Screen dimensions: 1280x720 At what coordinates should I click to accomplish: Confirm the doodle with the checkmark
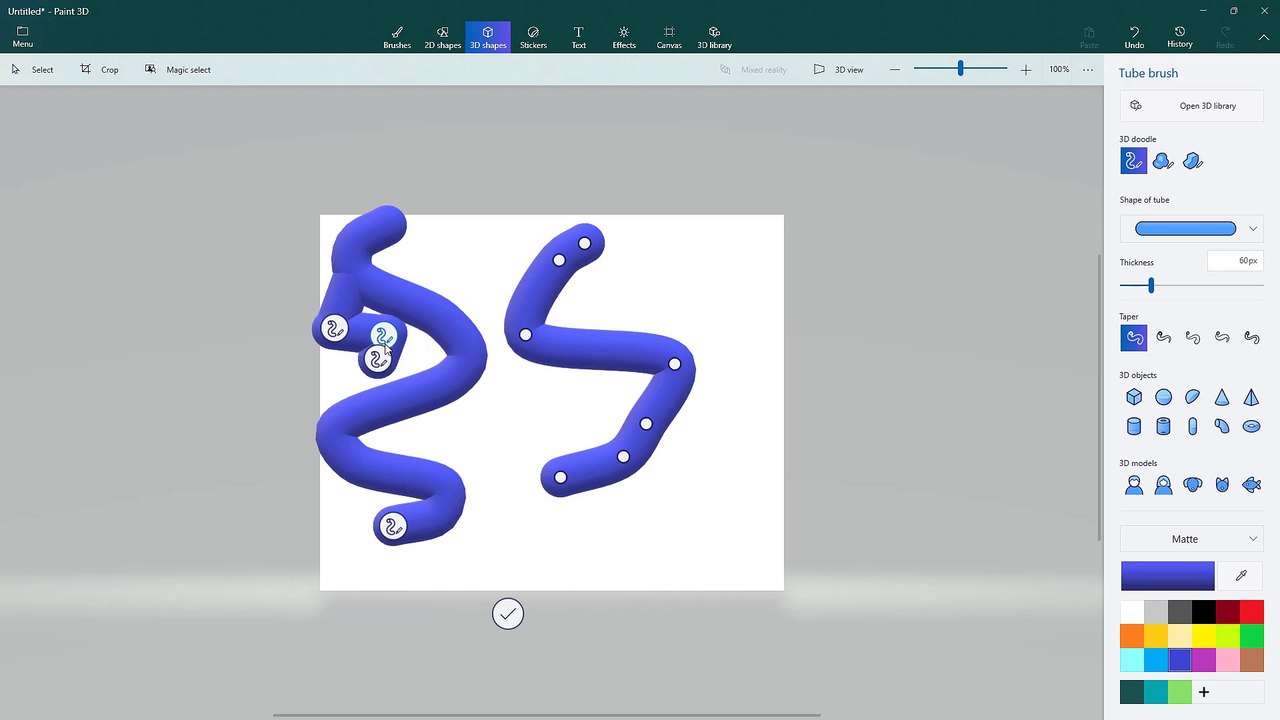(508, 614)
